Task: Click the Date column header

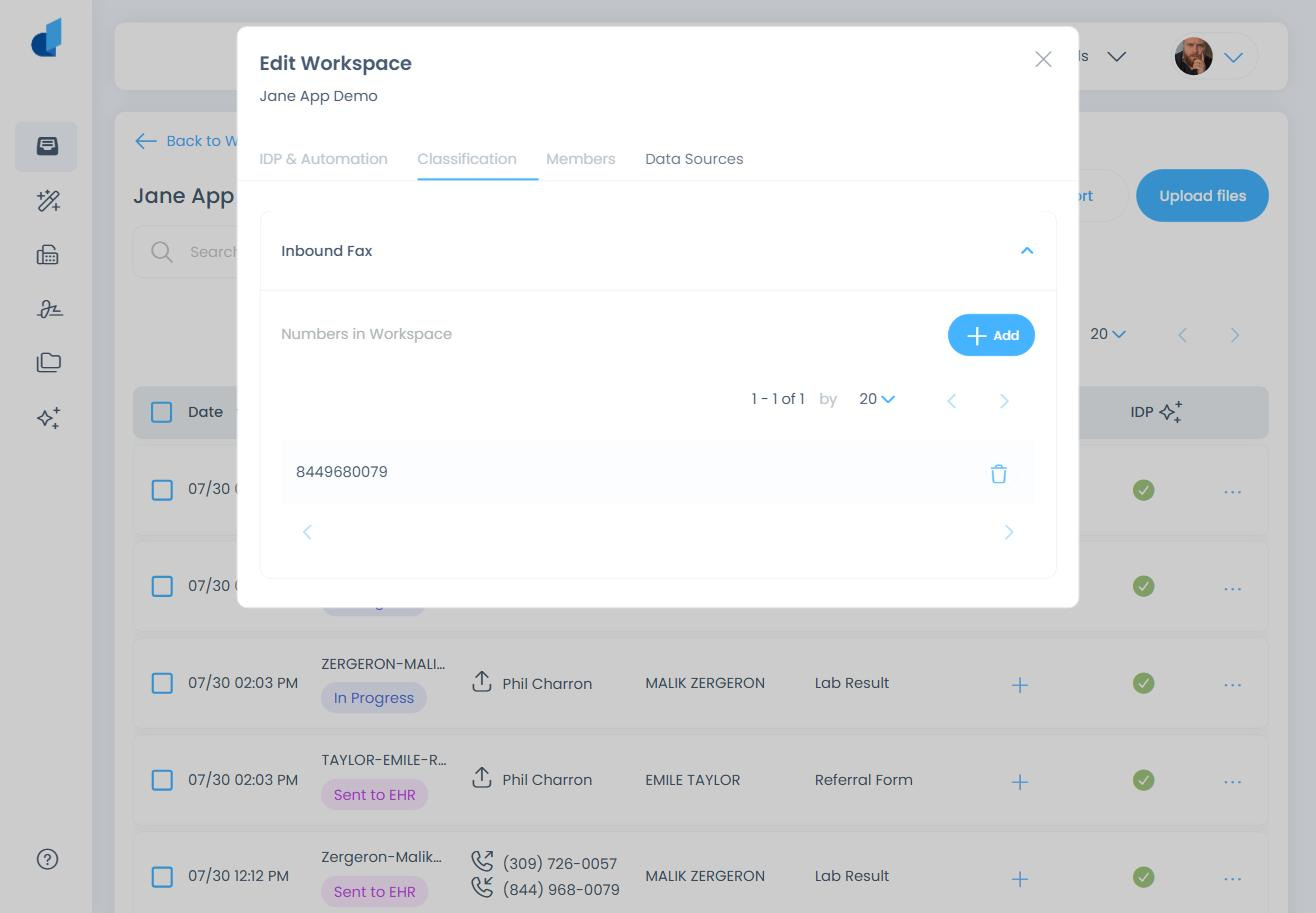Action: tap(205, 412)
